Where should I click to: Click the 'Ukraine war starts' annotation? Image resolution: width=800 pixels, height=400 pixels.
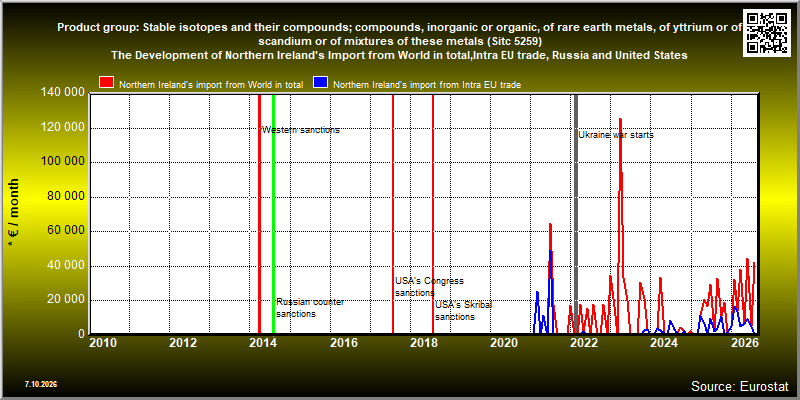tap(616, 135)
